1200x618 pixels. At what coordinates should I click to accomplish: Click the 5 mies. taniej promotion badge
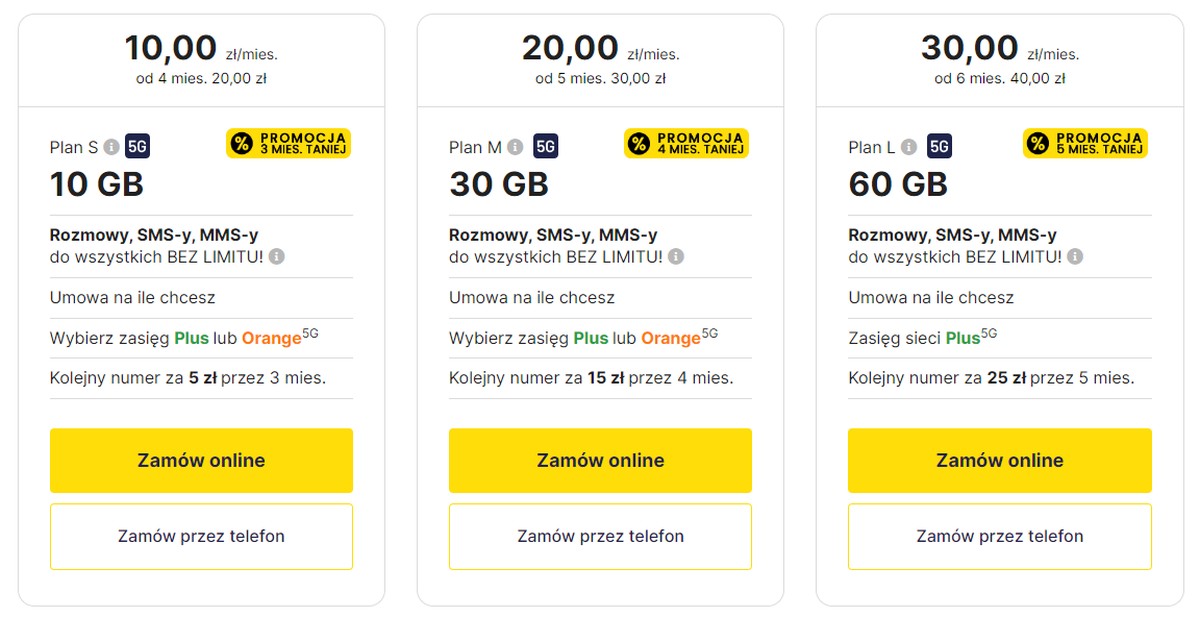(x=1085, y=144)
